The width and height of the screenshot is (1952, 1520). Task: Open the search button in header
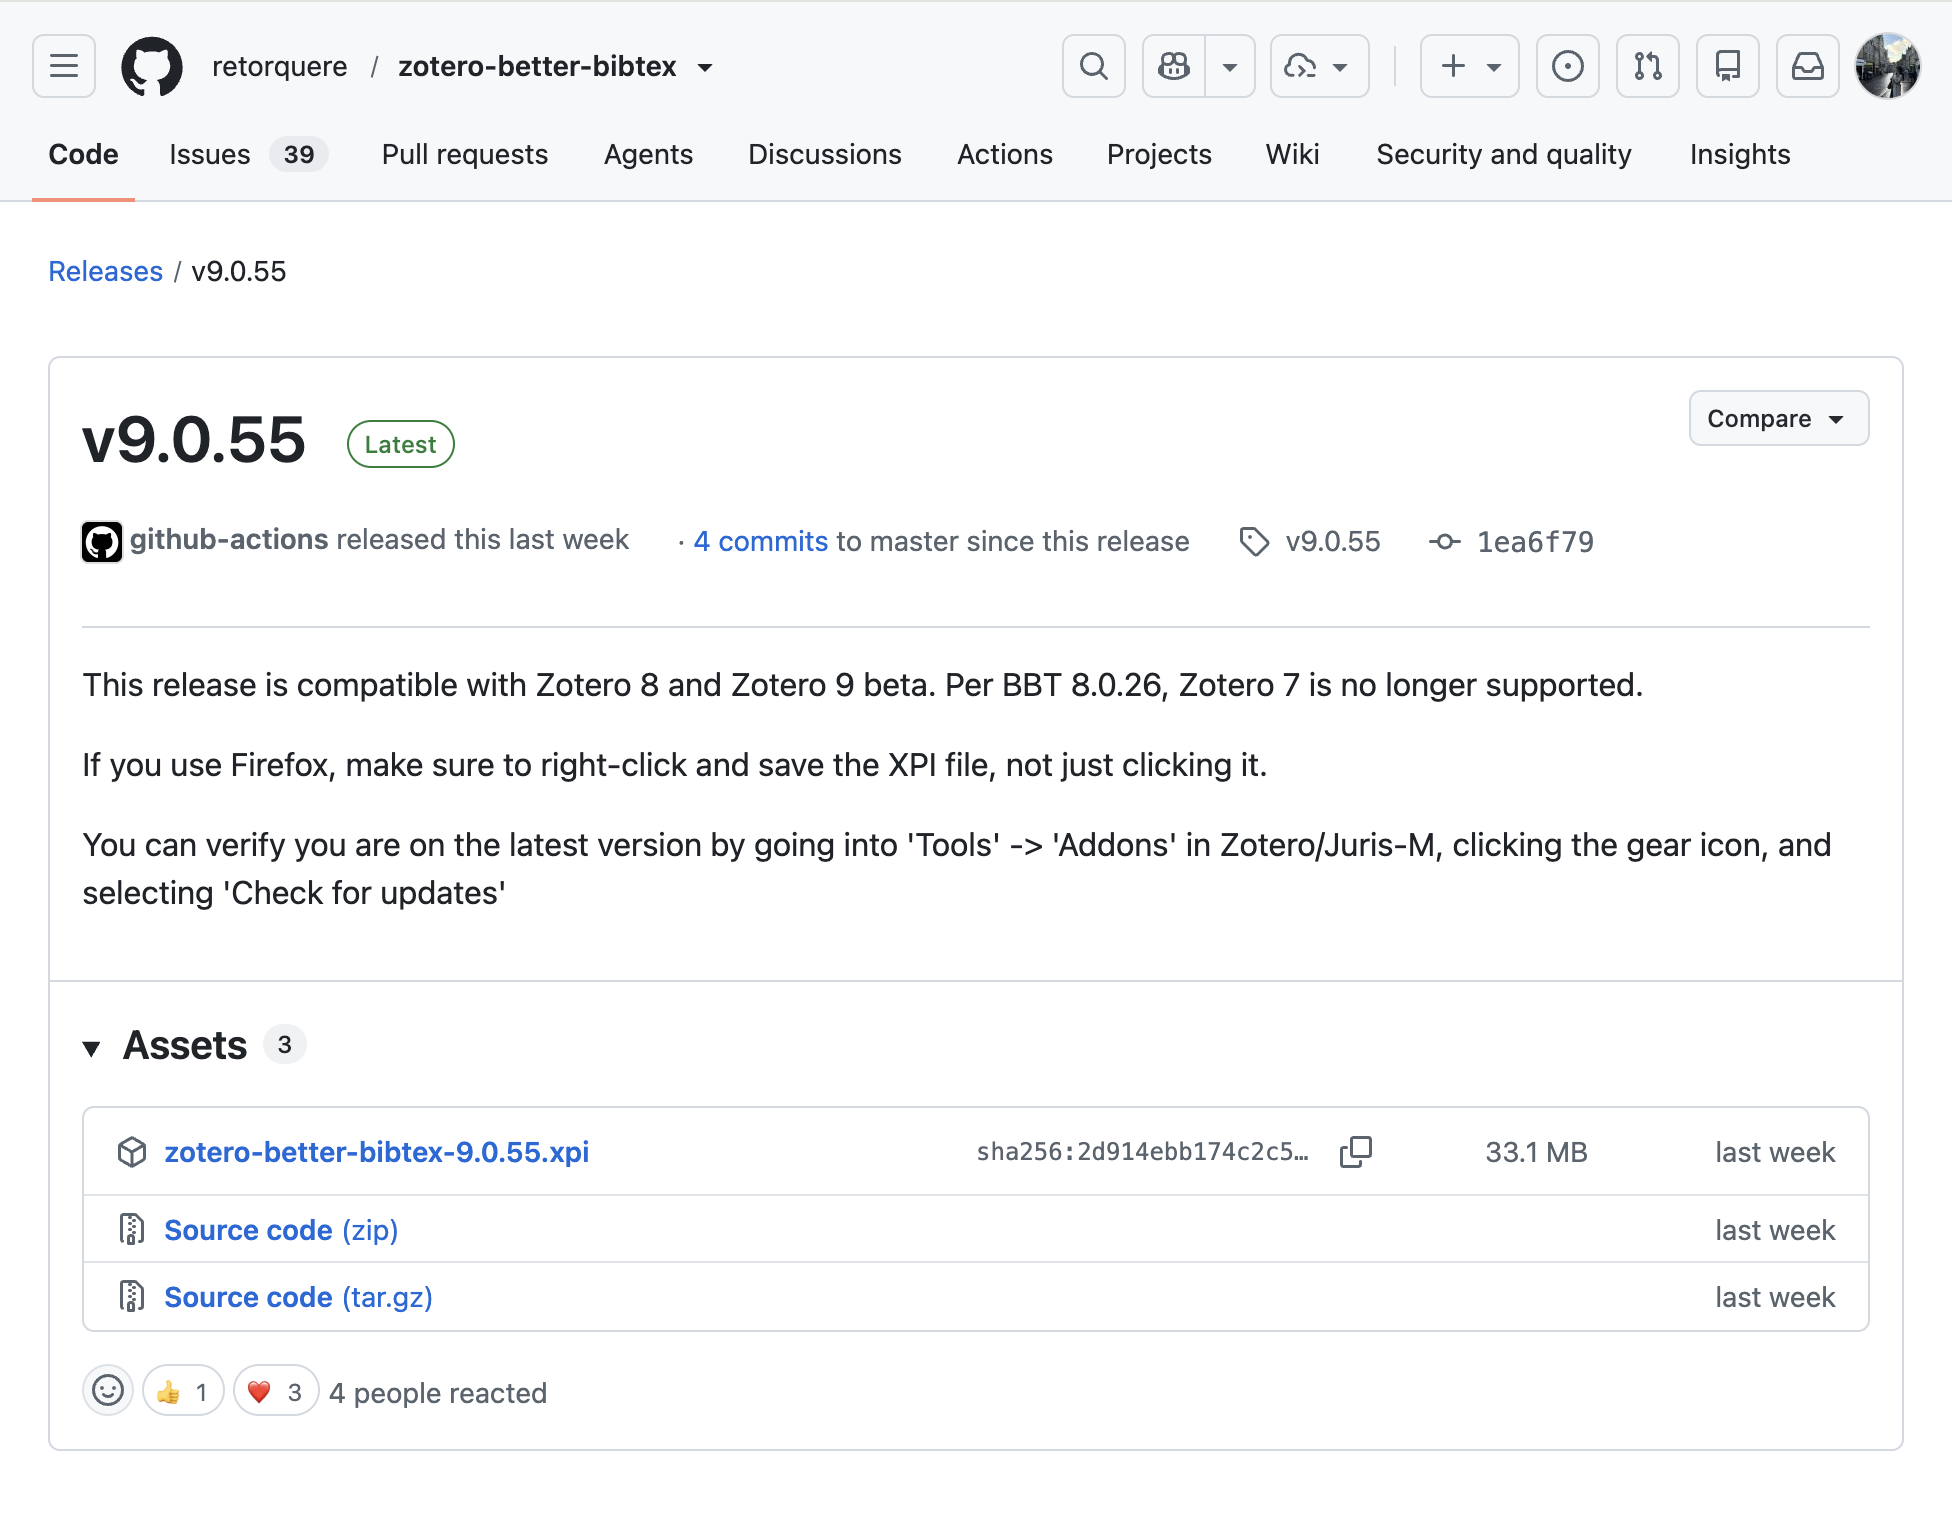[1094, 66]
